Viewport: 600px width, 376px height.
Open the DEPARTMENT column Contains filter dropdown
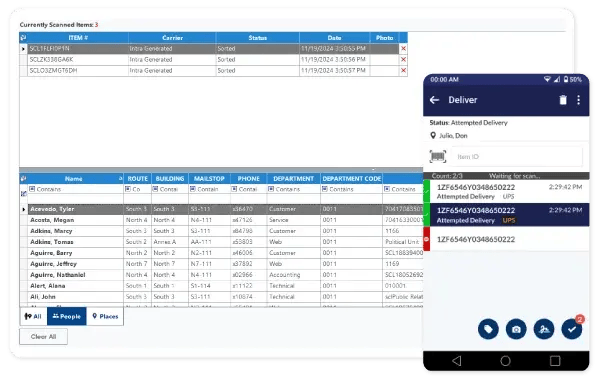(271, 189)
